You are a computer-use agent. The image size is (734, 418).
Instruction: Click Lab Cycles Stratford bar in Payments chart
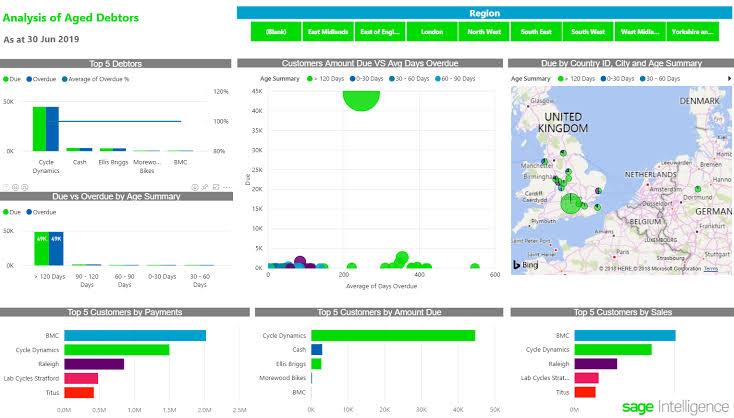[81, 378]
